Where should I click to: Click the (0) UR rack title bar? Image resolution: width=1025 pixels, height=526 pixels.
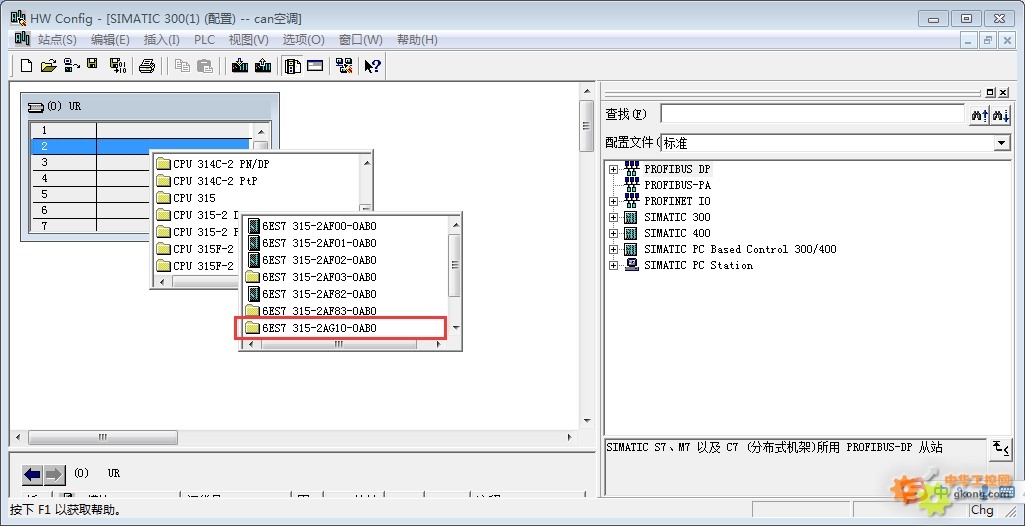point(150,106)
